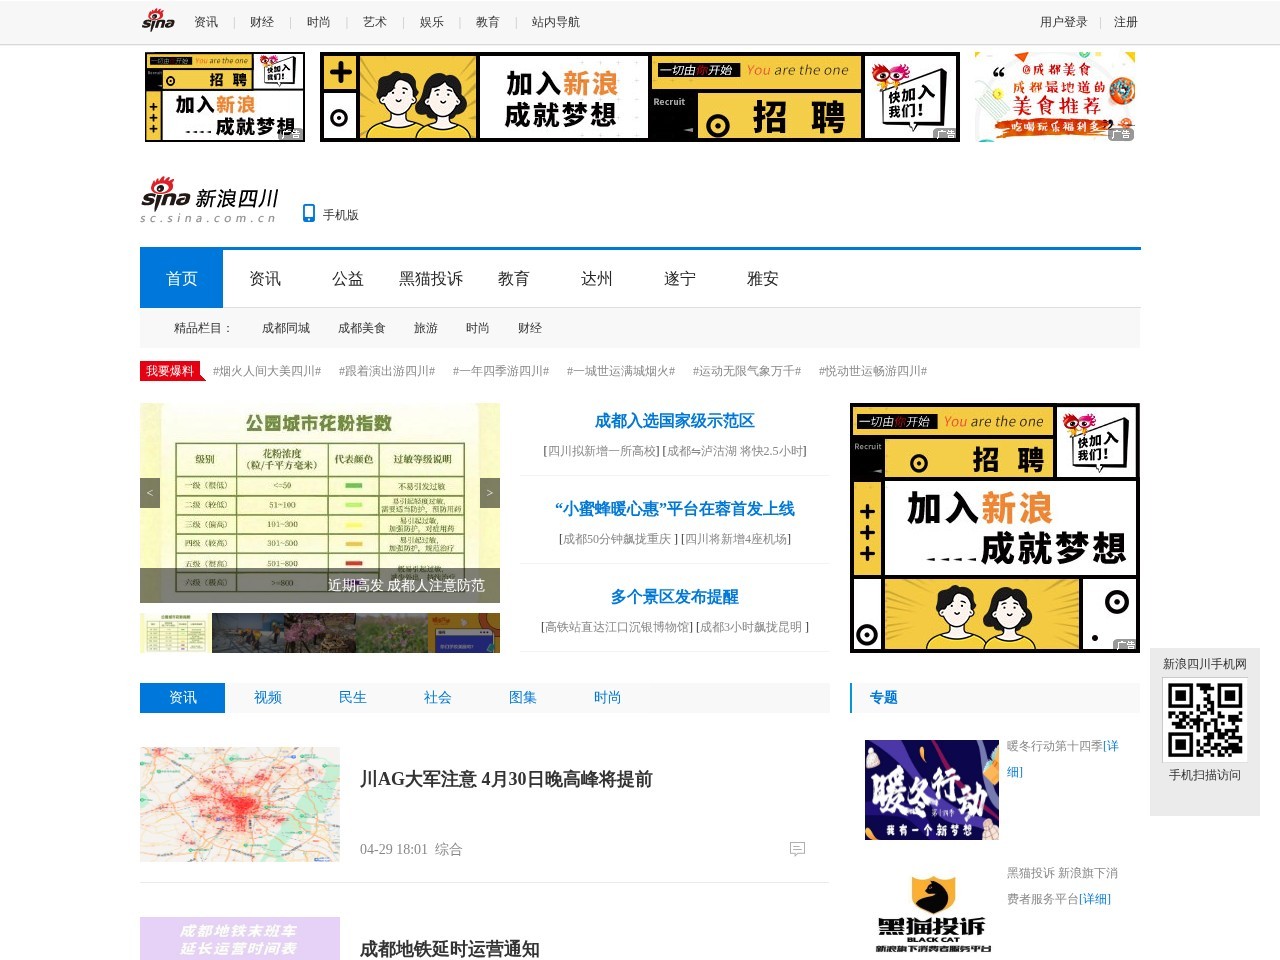The height and width of the screenshot is (960, 1280).
Task: Open 娱乐 in the top navigation
Action: (x=432, y=22)
